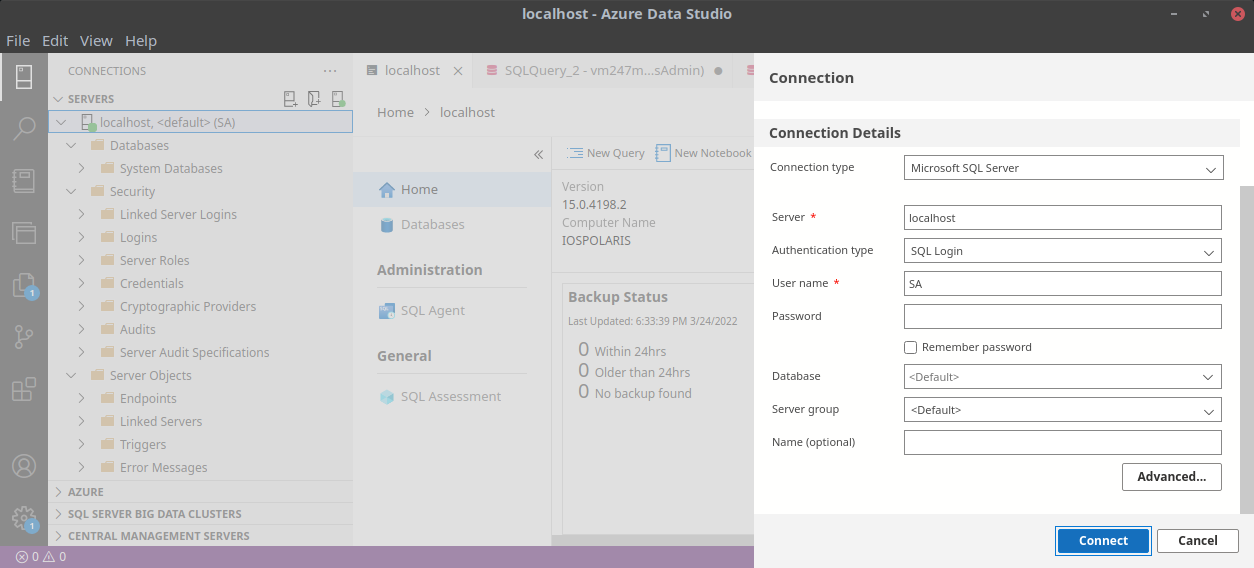1254x568 pixels.
Task: Open the Accounts icon in activity bar
Action: [24, 466]
